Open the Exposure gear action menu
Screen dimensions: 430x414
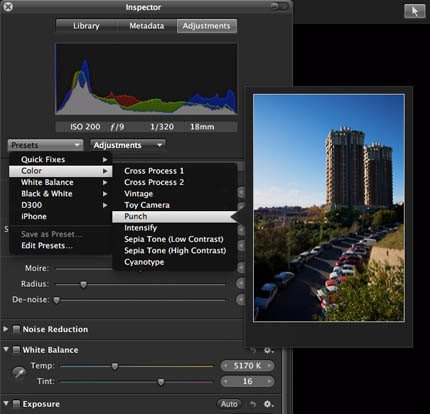(x=269, y=404)
